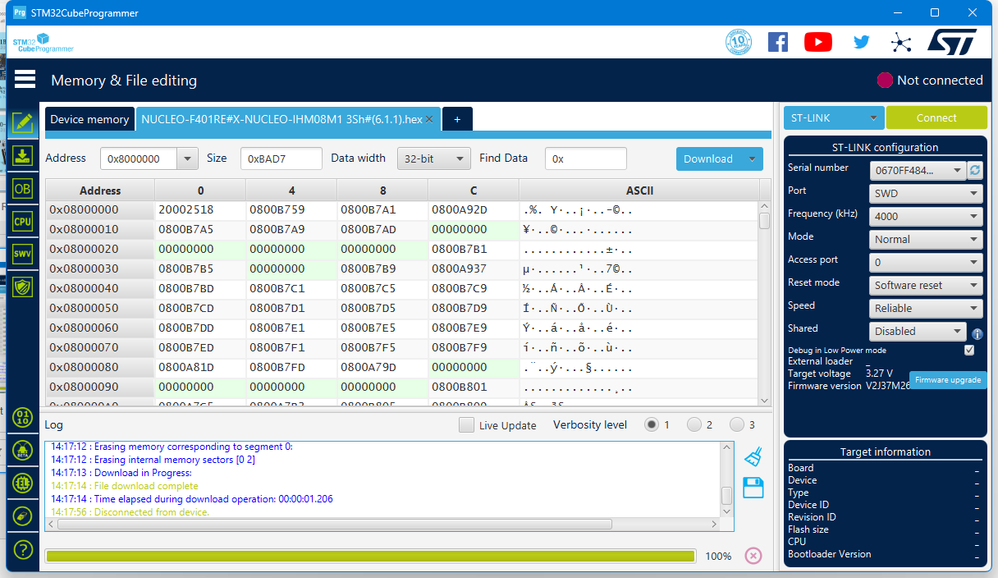The image size is (998, 578).
Task: Show info about Shared mode
Action: pos(977,334)
